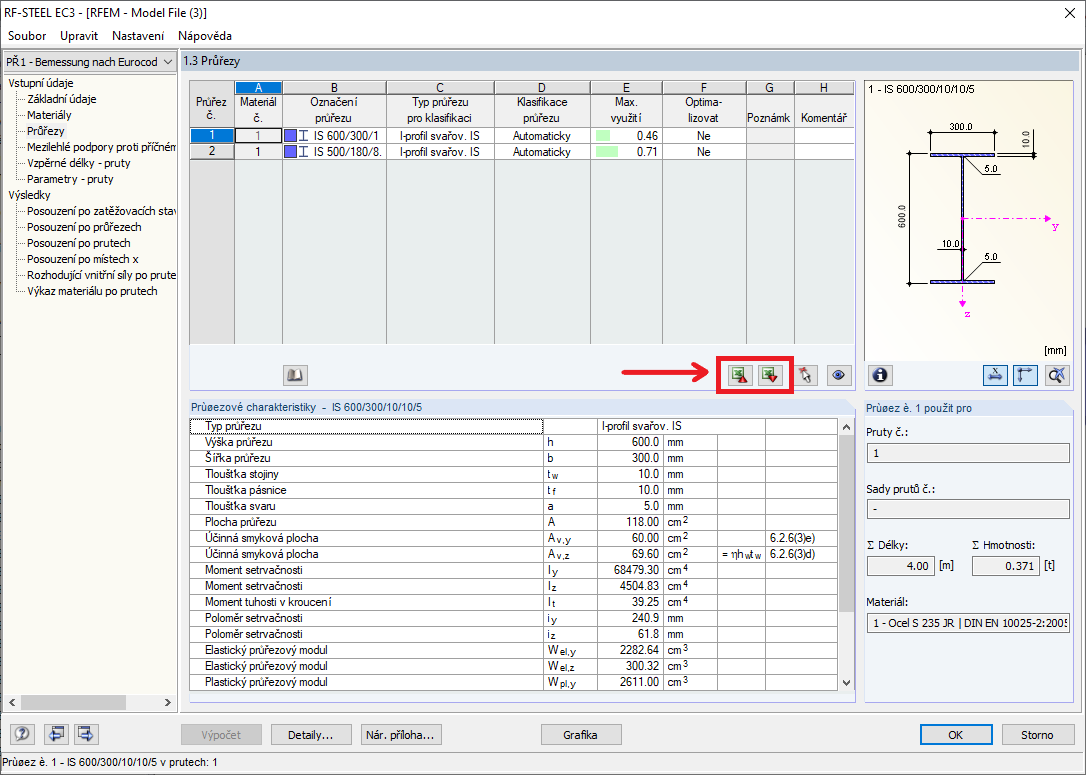Click the Výsledky tree heading
This screenshot has width=1086, height=775.
pos(30,195)
